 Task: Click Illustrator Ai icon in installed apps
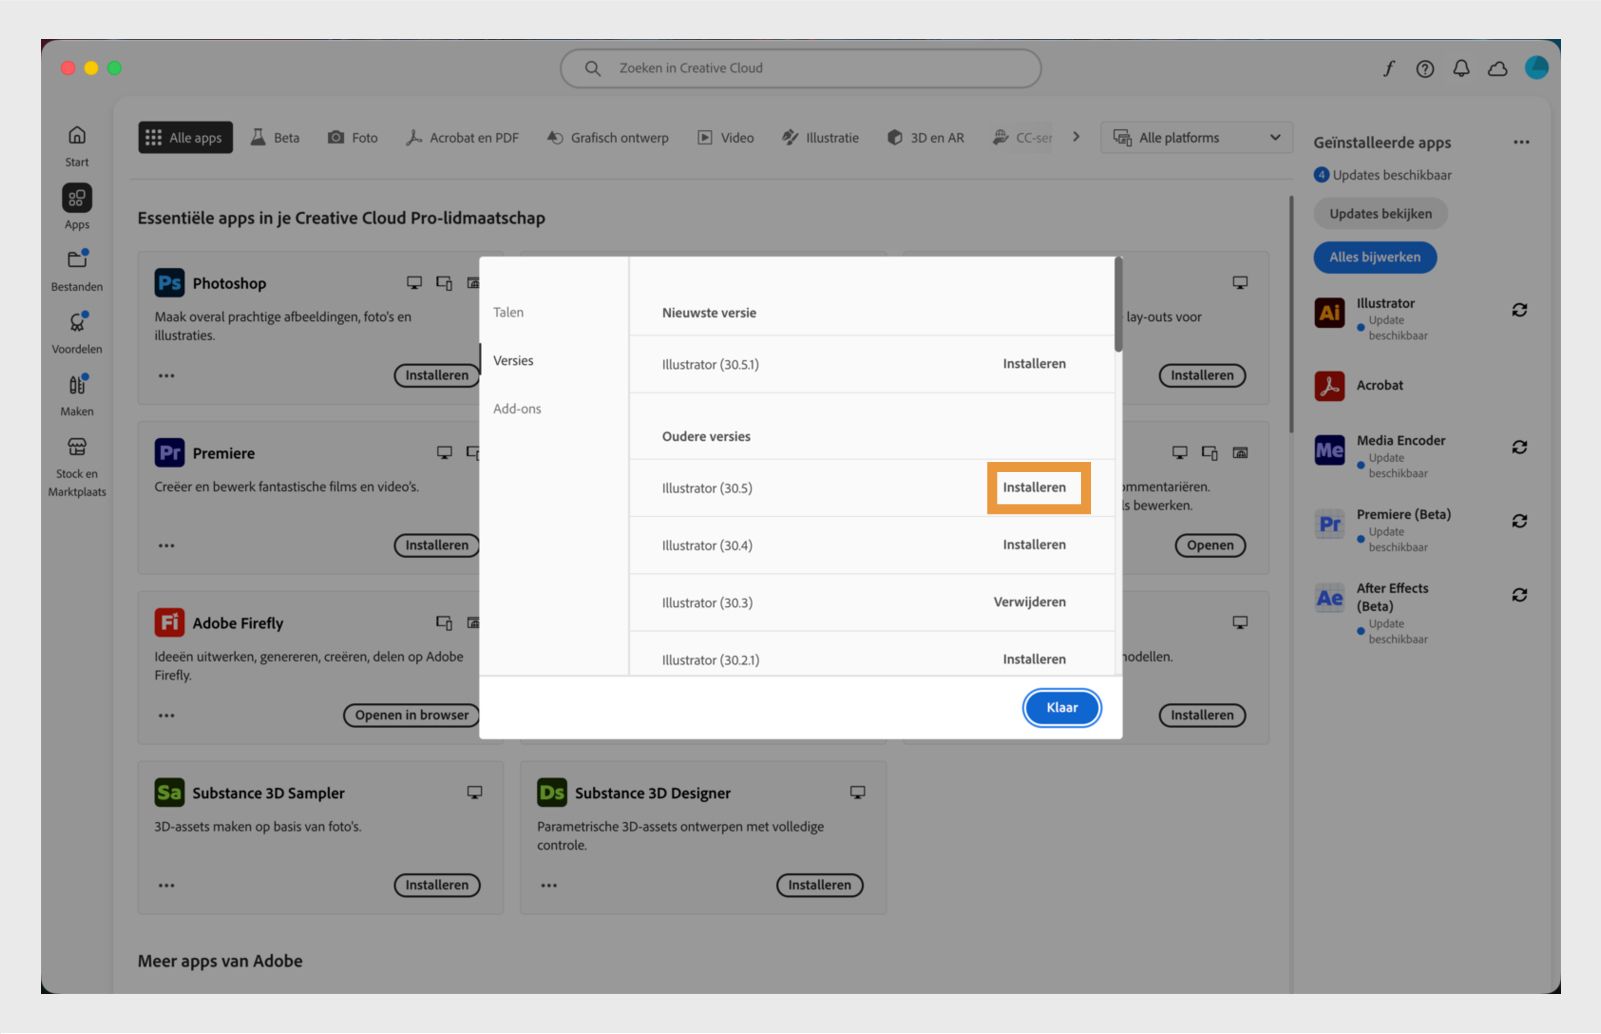pyautogui.click(x=1329, y=312)
